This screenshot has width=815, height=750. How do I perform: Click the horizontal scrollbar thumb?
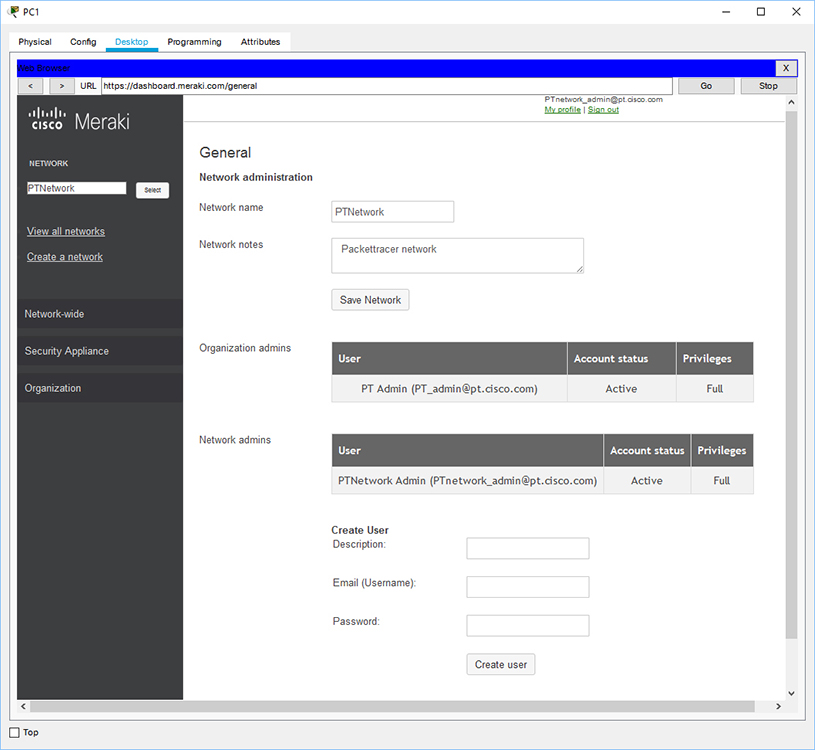click(x=392, y=706)
